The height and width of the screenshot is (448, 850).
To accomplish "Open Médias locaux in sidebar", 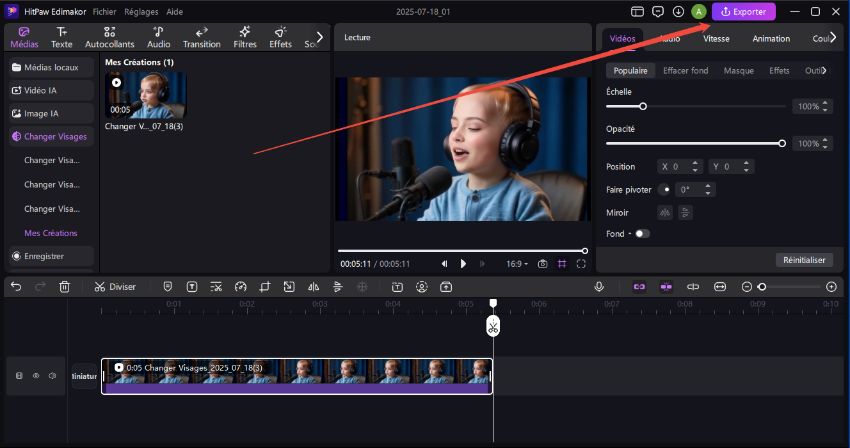I will click(51, 67).
